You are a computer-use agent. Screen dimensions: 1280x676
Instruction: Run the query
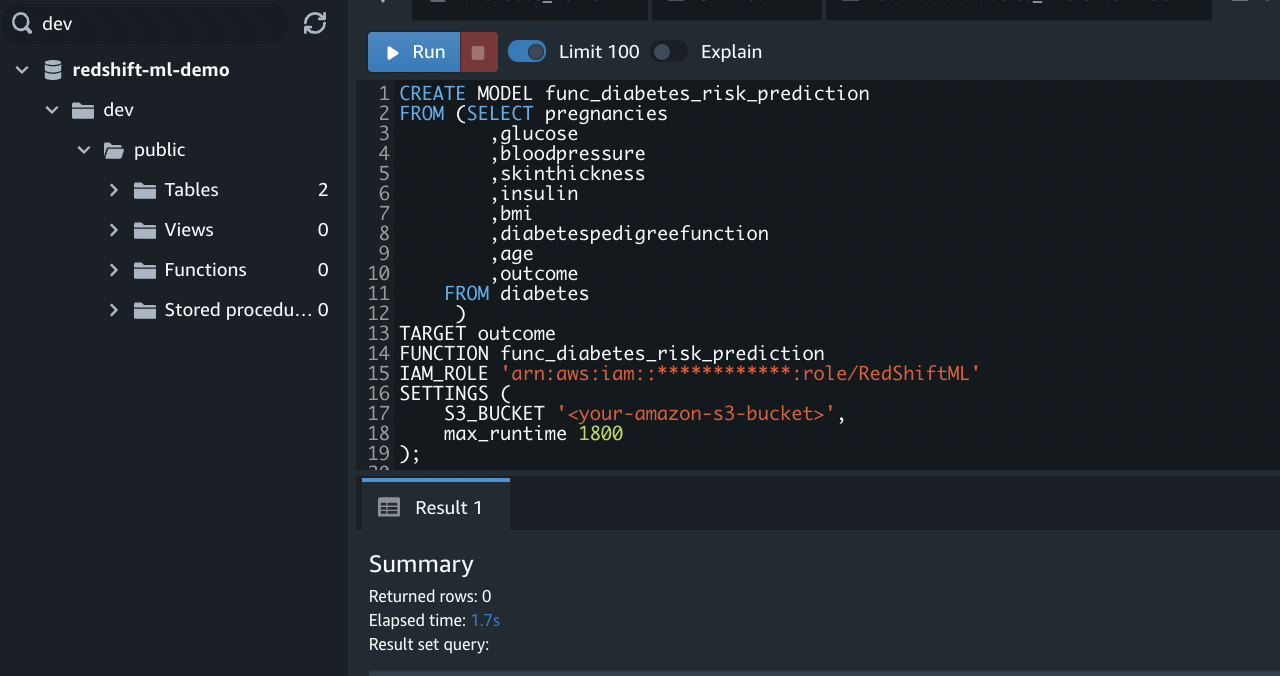pyautogui.click(x=414, y=52)
